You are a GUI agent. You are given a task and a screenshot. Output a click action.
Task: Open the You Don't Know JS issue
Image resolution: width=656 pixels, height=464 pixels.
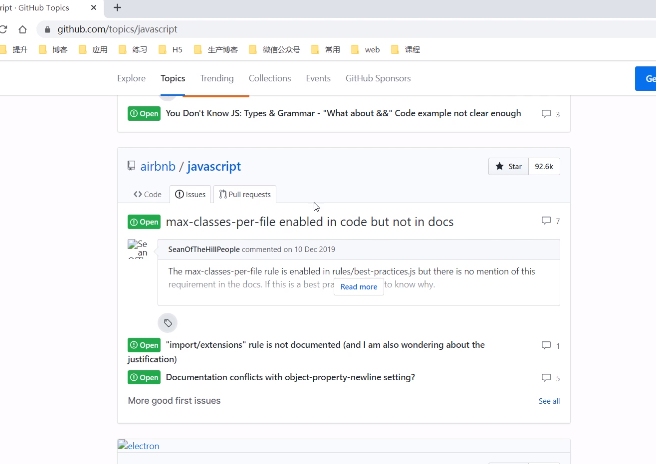coord(343,113)
